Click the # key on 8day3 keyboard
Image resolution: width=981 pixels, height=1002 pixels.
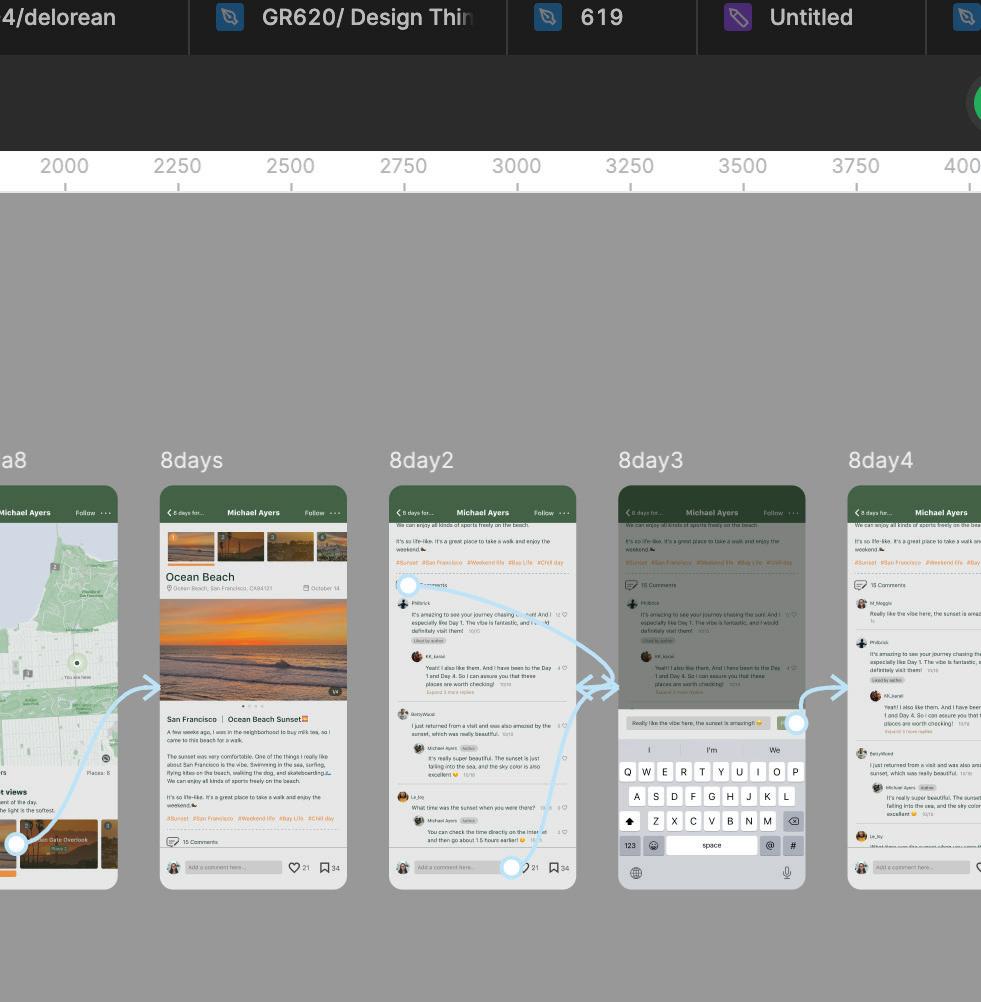(793, 845)
